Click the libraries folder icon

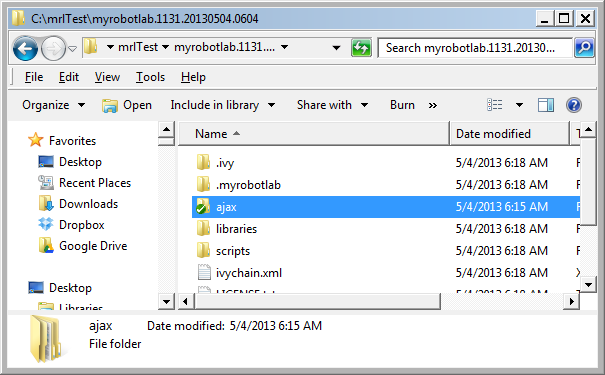(x=203, y=228)
